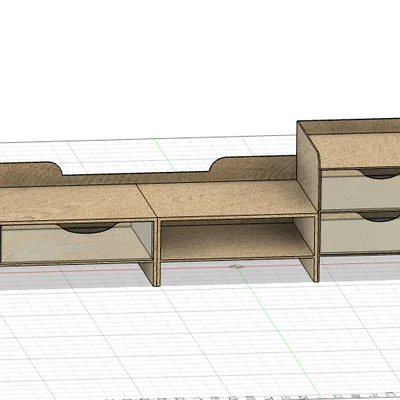Click the origin point on the grid
The width and height of the screenshot is (400, 400).
pyautogui.click(x=235, y=267)
